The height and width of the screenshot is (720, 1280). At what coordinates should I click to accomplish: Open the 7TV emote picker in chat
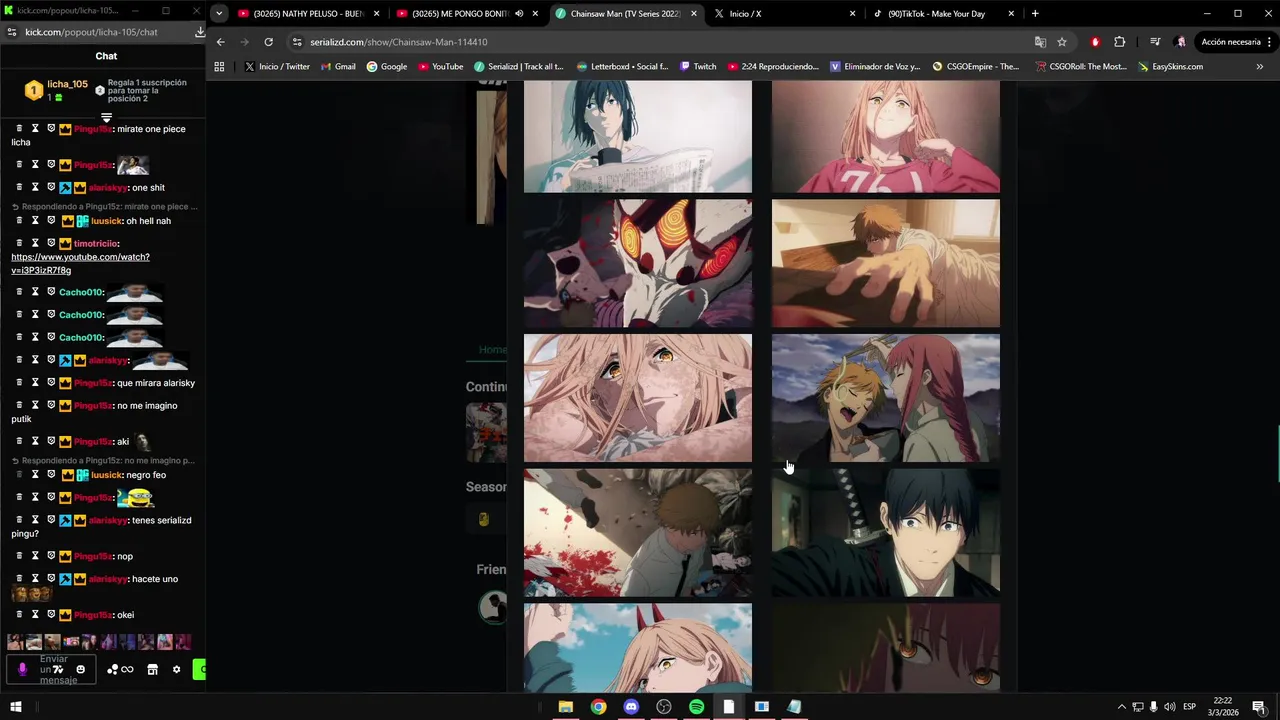[x=58, y=669]
